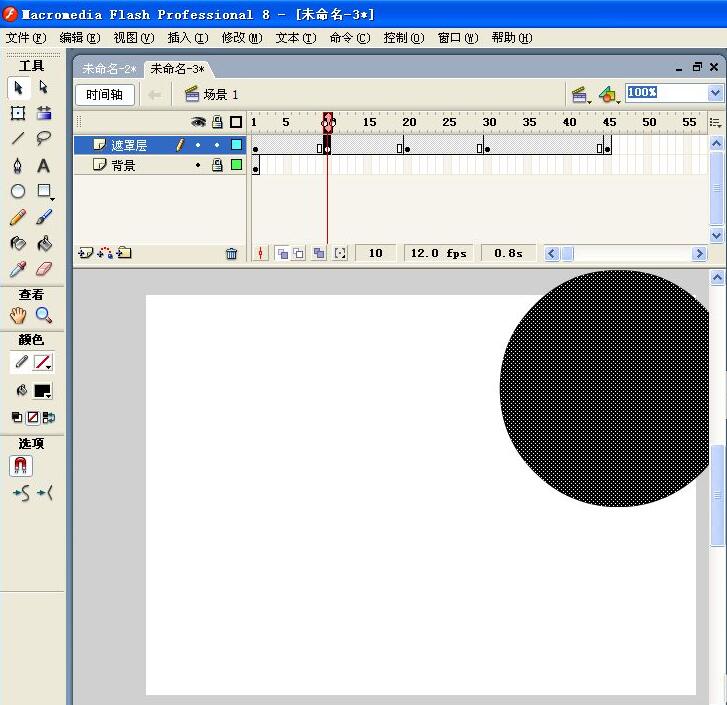This screenshot has height=705, width=727.
Task: Select the Ink Bottle tool
Action: (x=18, y=243)
